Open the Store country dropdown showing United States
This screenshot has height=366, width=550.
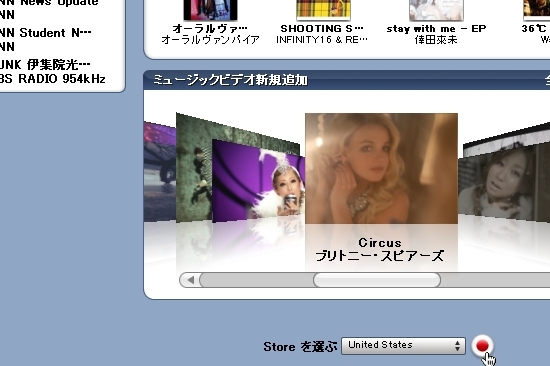coord(403,346)
